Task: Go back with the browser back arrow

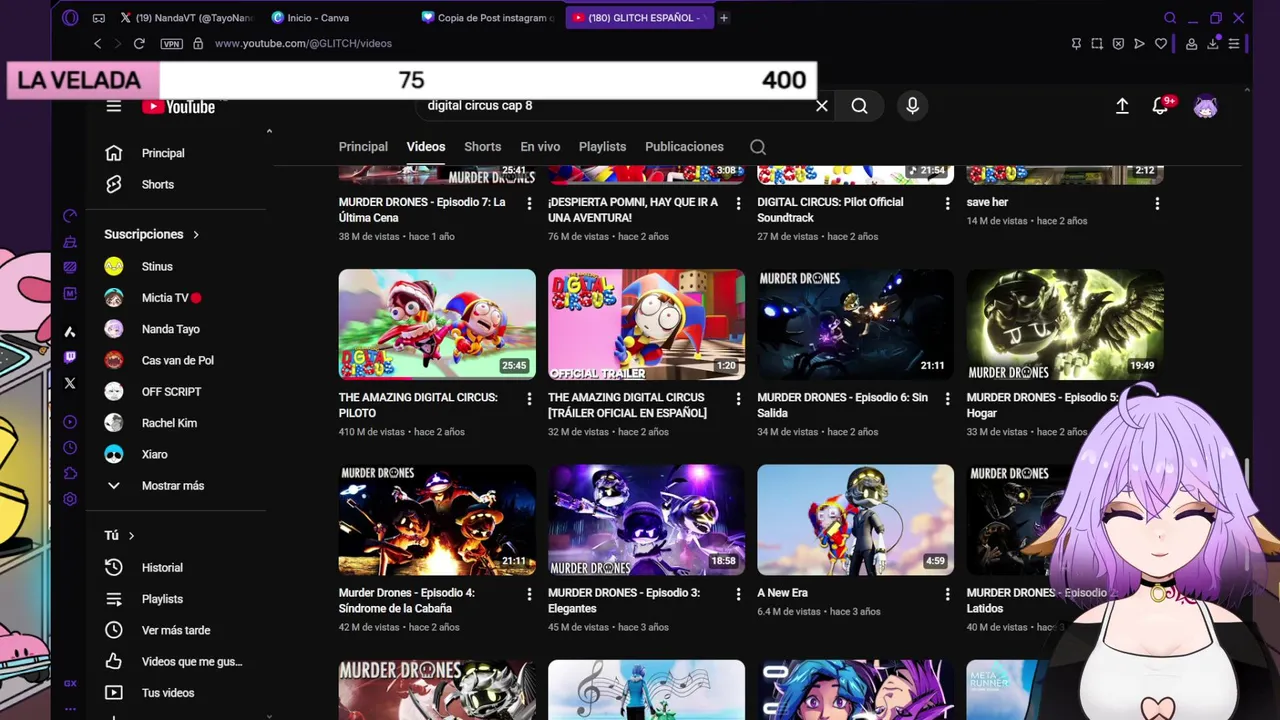Action: pos(97,43)
